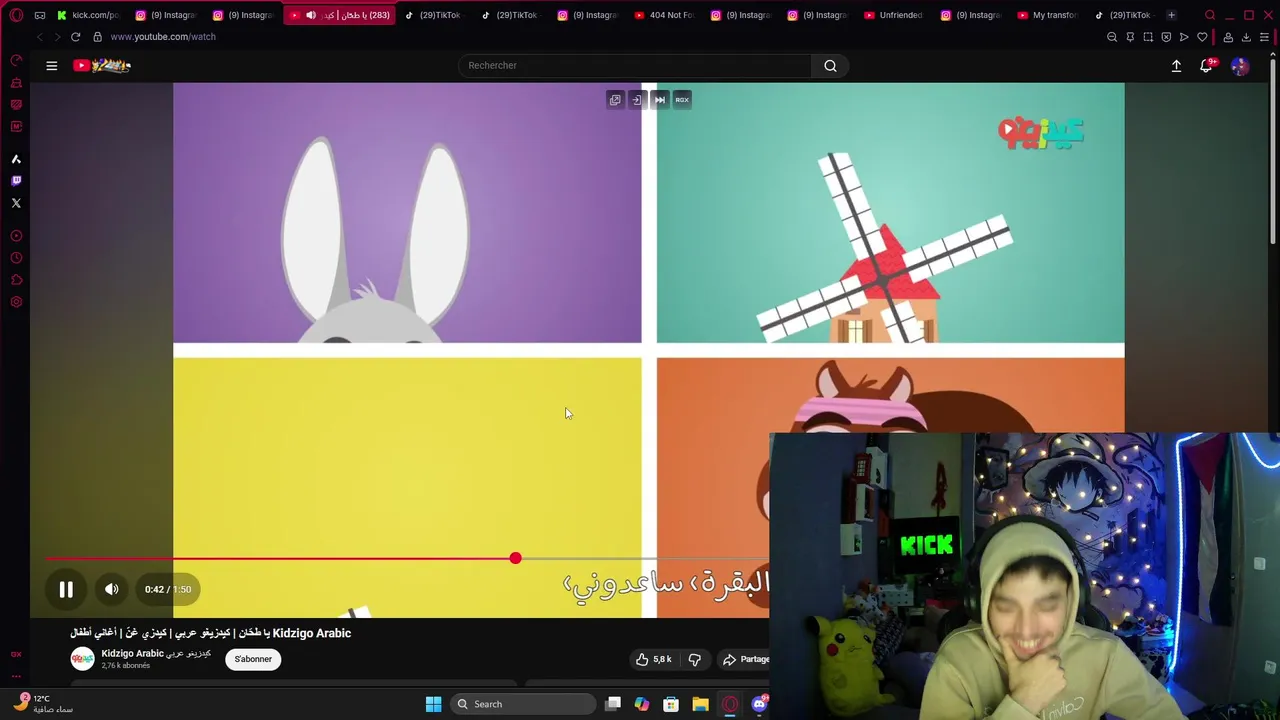Click 2,76 k abonnés subscriber count

(126, 666)
